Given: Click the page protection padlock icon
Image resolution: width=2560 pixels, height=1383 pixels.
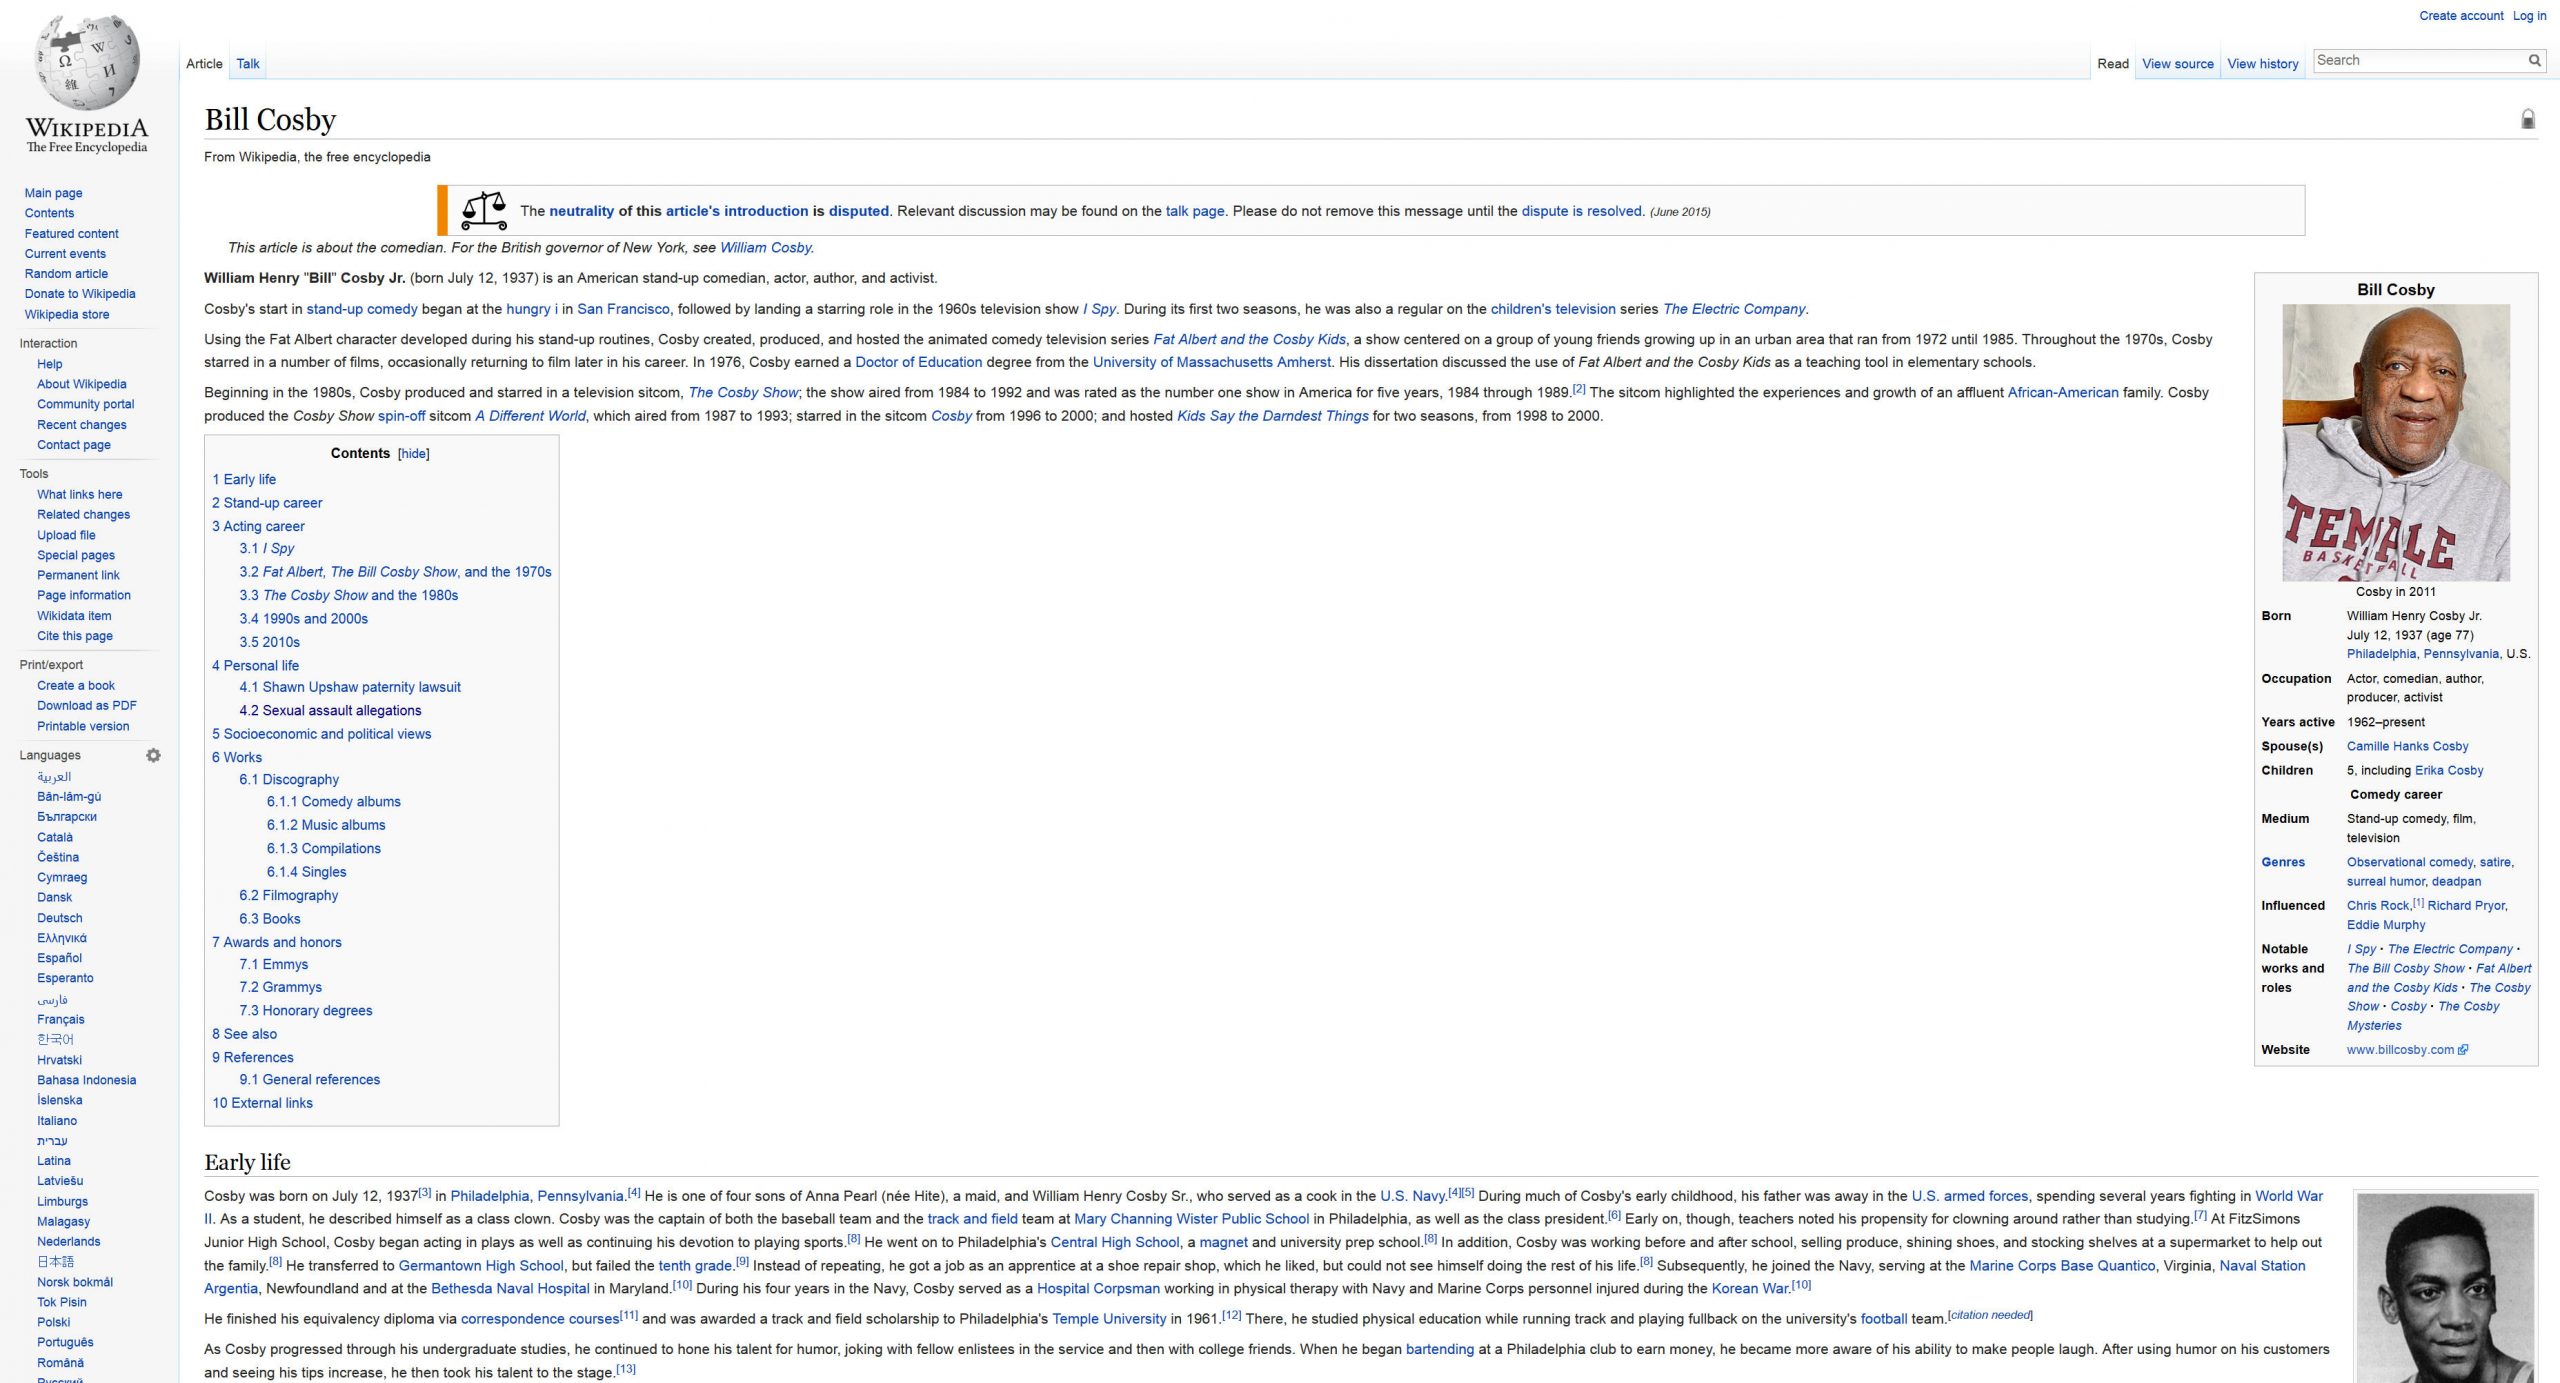Looking at the screenshot, I should tap(2527, 120).
